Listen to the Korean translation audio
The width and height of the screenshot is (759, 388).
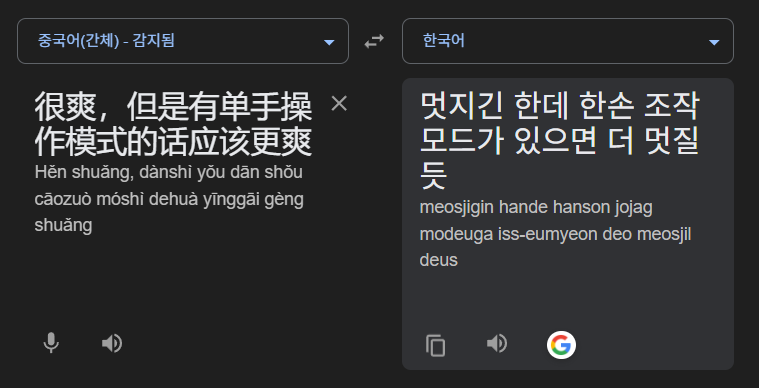coord(497,344)
